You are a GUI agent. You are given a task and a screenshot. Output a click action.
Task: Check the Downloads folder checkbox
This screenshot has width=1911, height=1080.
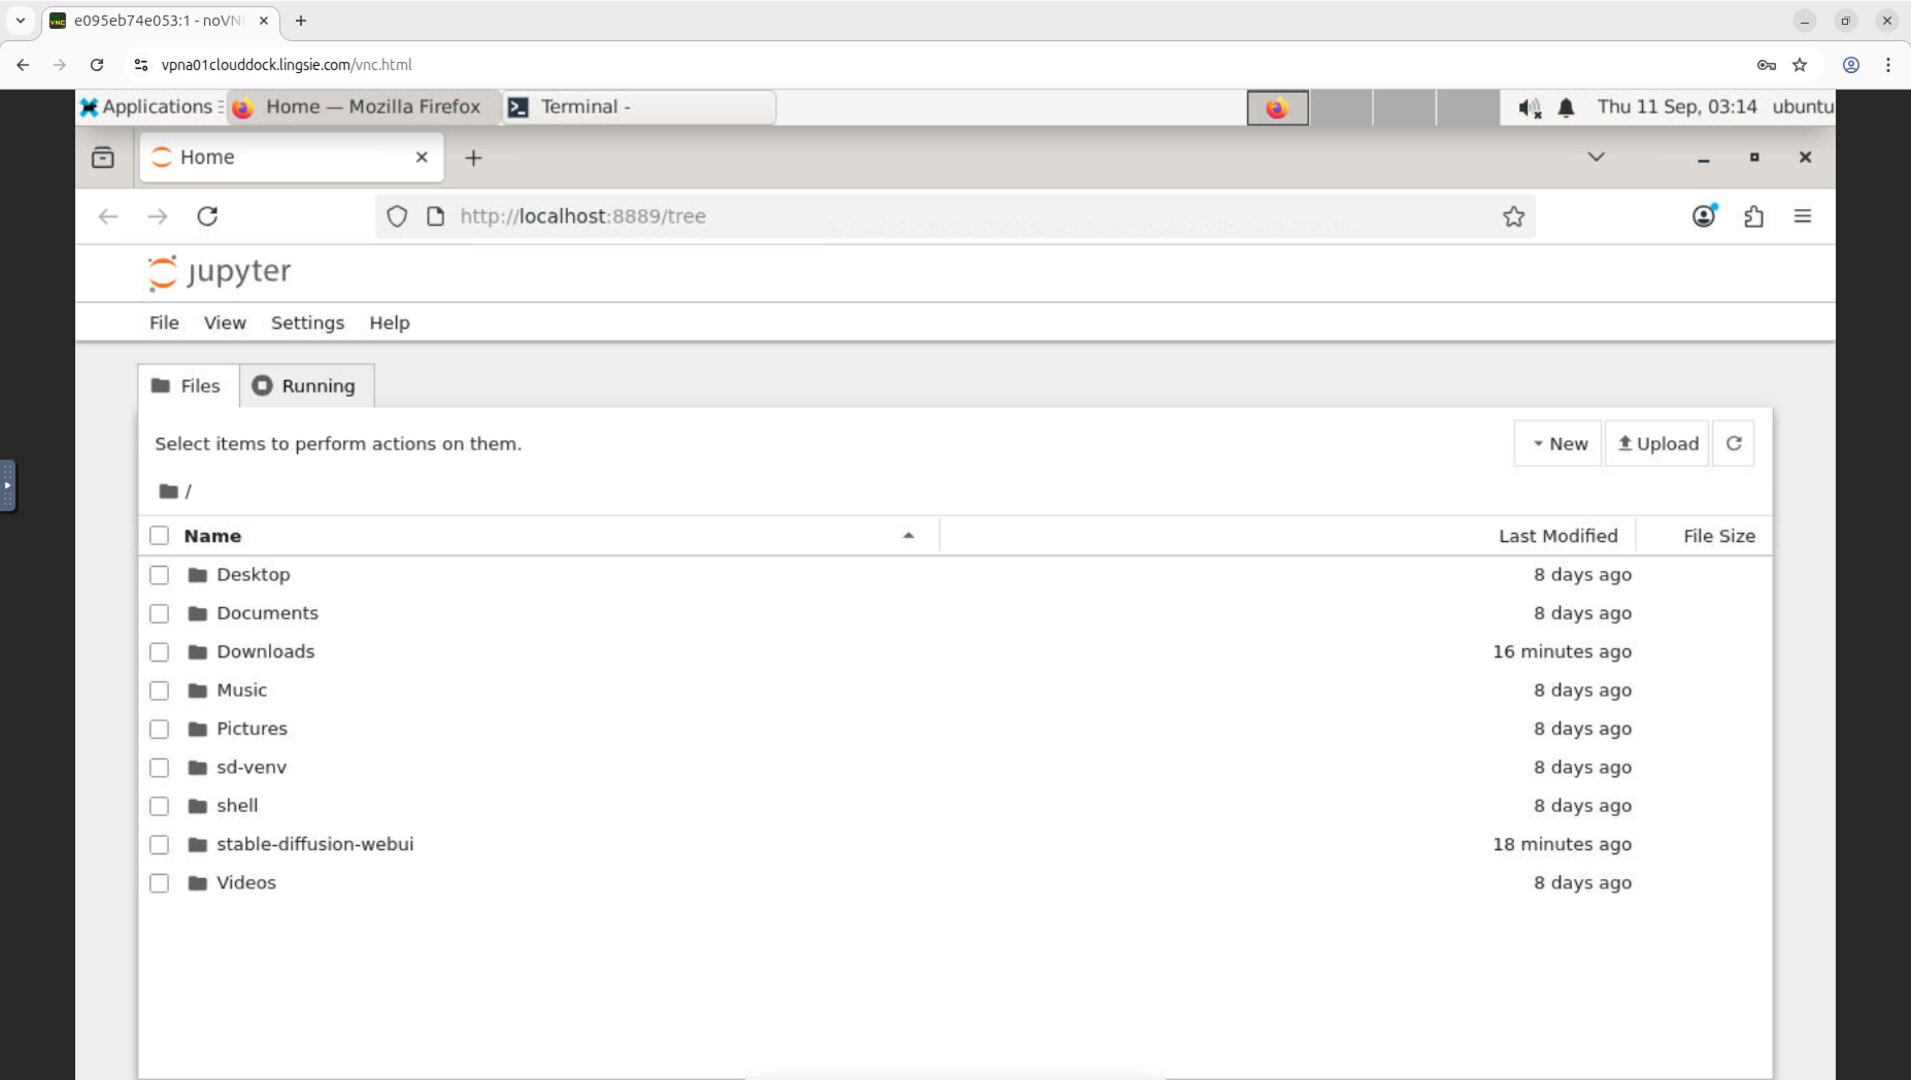[x=159, y=651]
